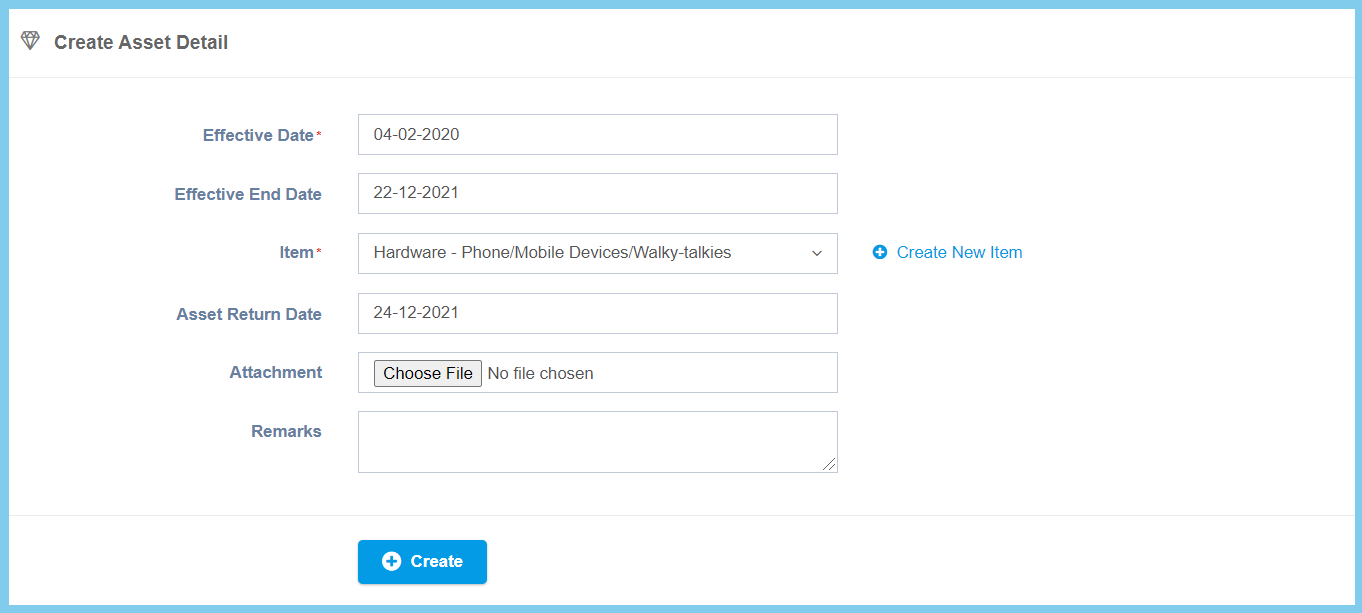Select the Asset Return Date field

click(x=597, y=313)
